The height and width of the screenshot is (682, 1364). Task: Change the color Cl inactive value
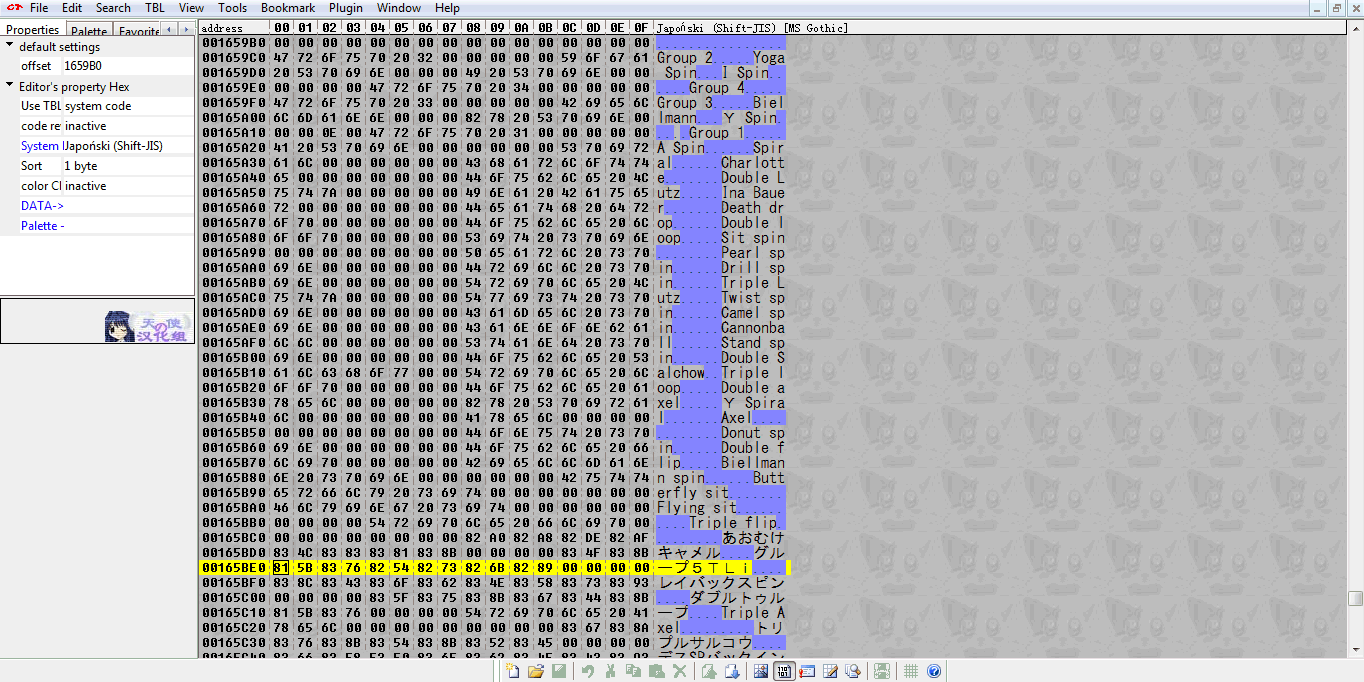[x=127, y=186]
